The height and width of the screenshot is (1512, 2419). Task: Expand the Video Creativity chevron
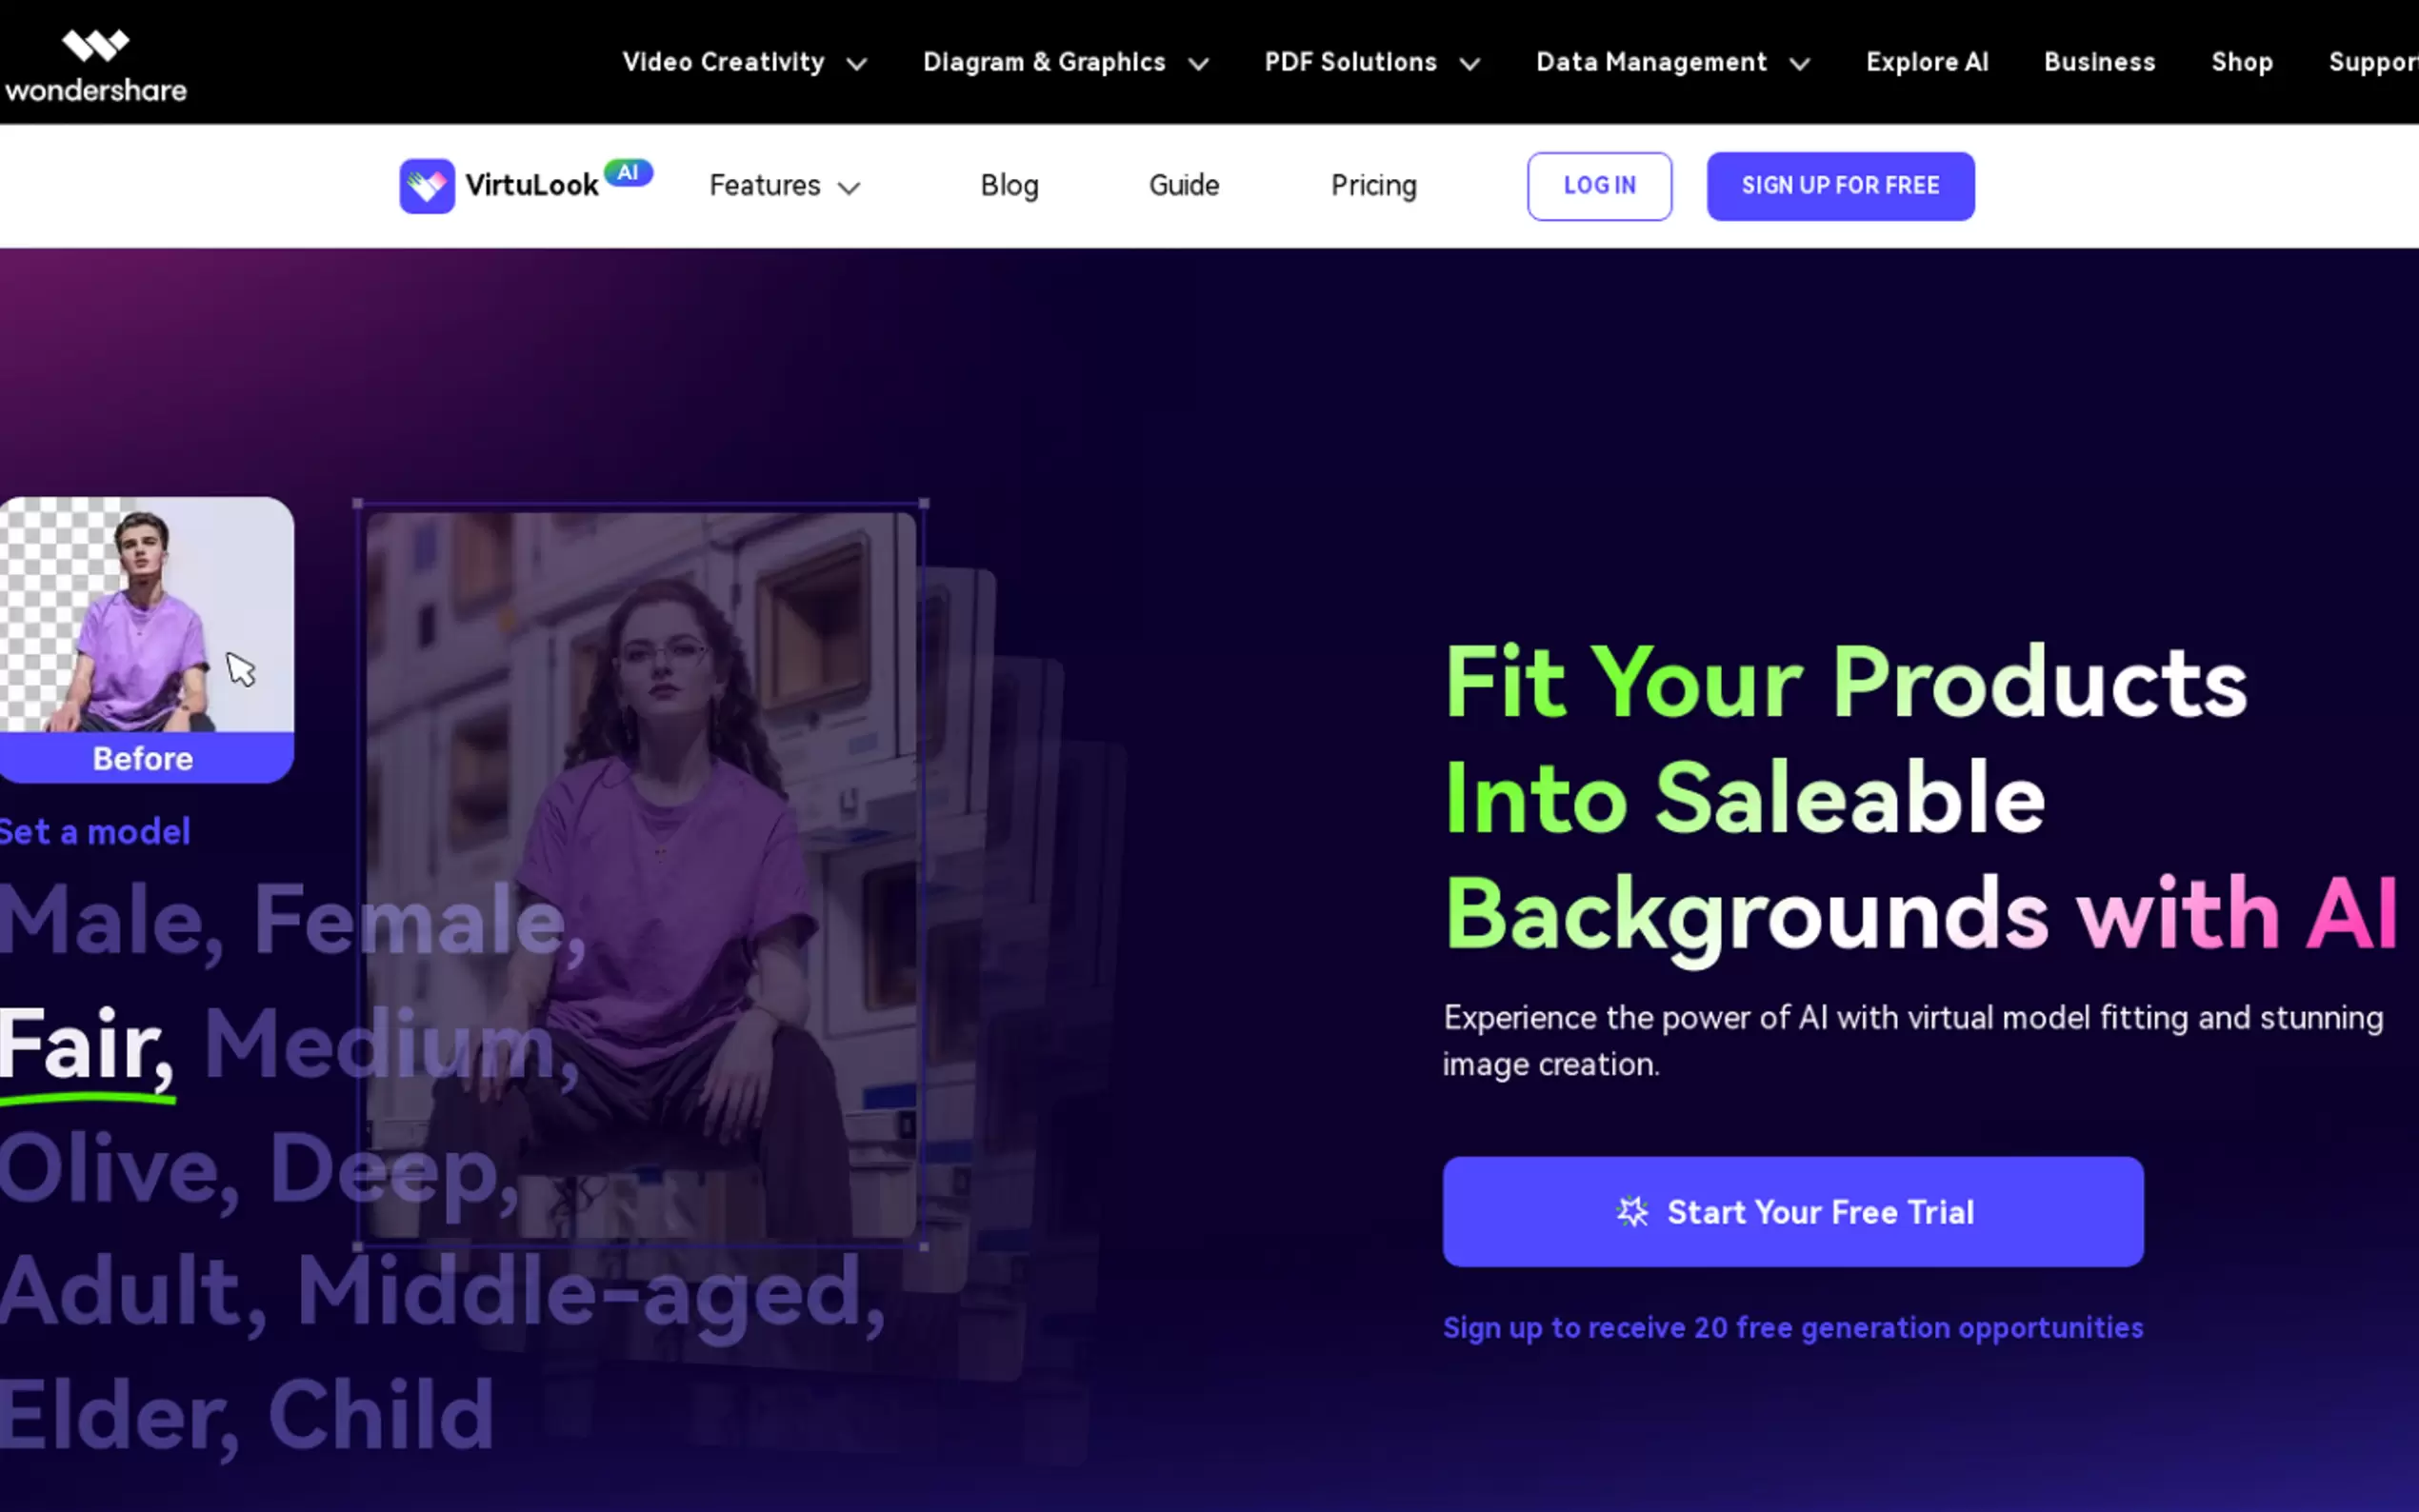point(857,64)
